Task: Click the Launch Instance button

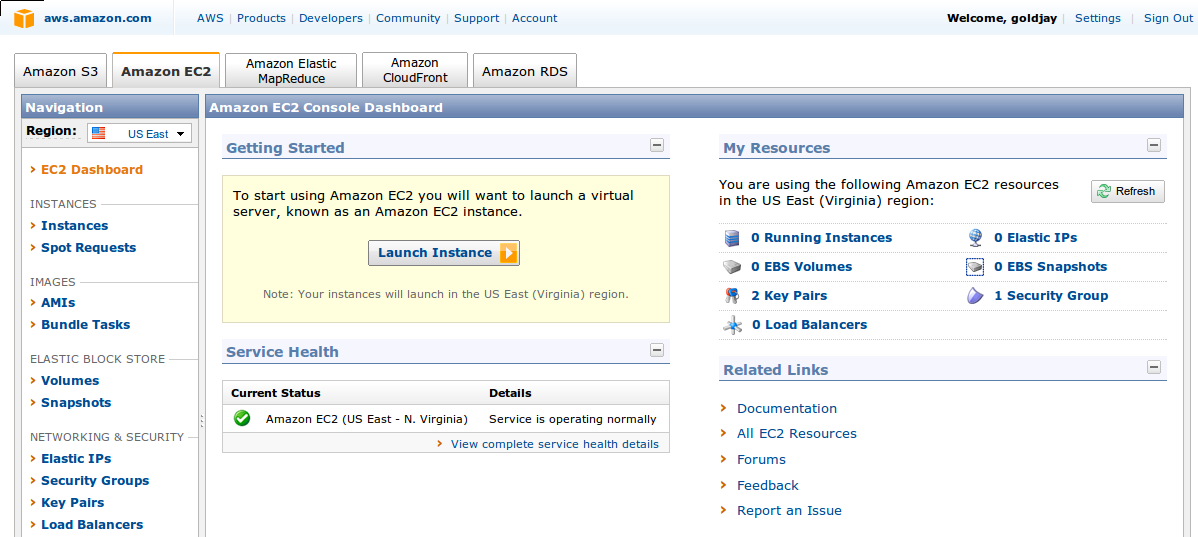Action: (x=444, y=253)
